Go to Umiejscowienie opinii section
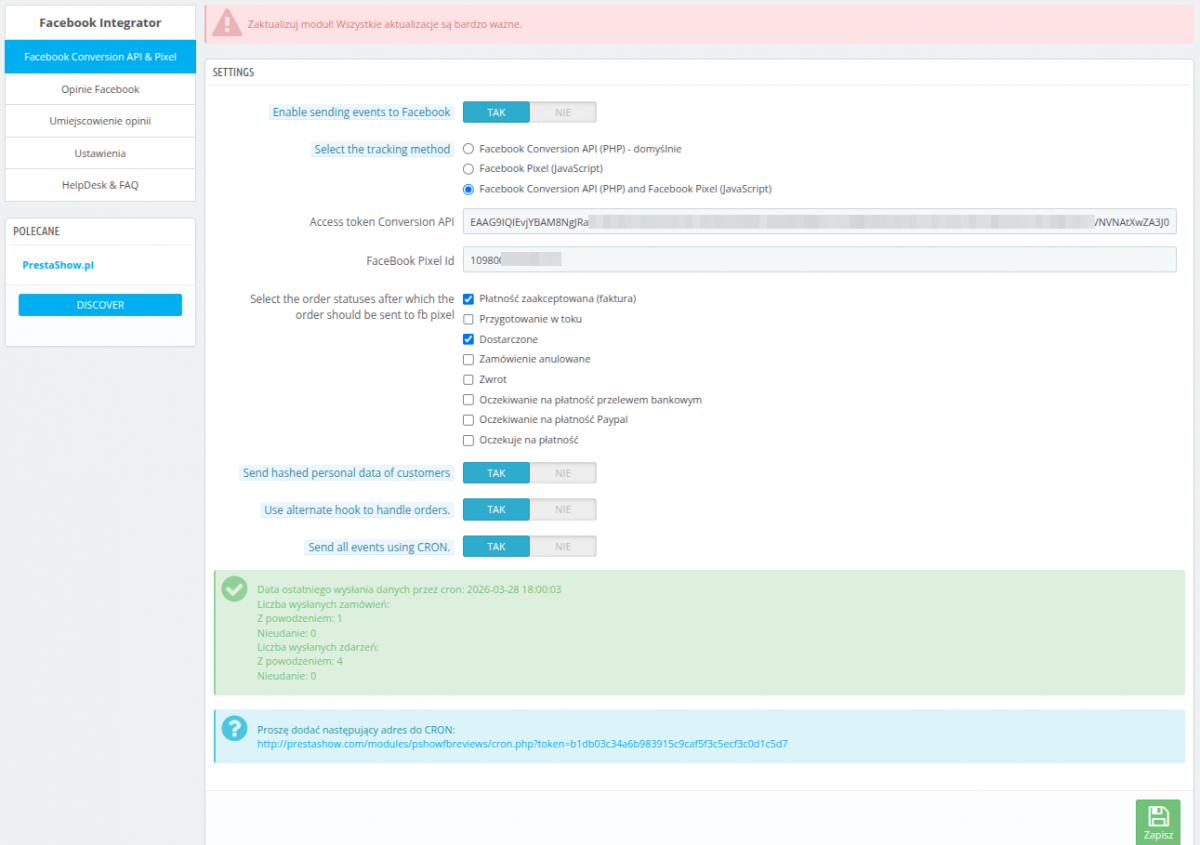Screen dimensions: 1200x845 (x=100, y=121)
